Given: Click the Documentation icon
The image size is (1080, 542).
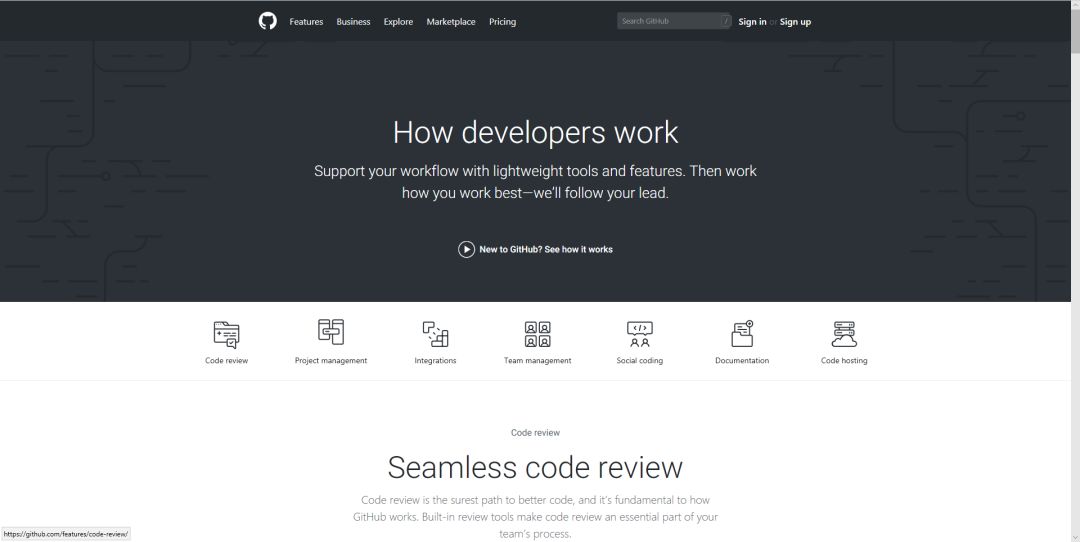Looking at the screenshot, I should [742, 333].
